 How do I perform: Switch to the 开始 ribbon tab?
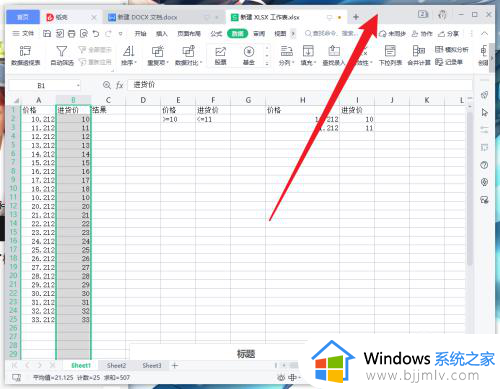pyautogui.click(x=140, y=33)
